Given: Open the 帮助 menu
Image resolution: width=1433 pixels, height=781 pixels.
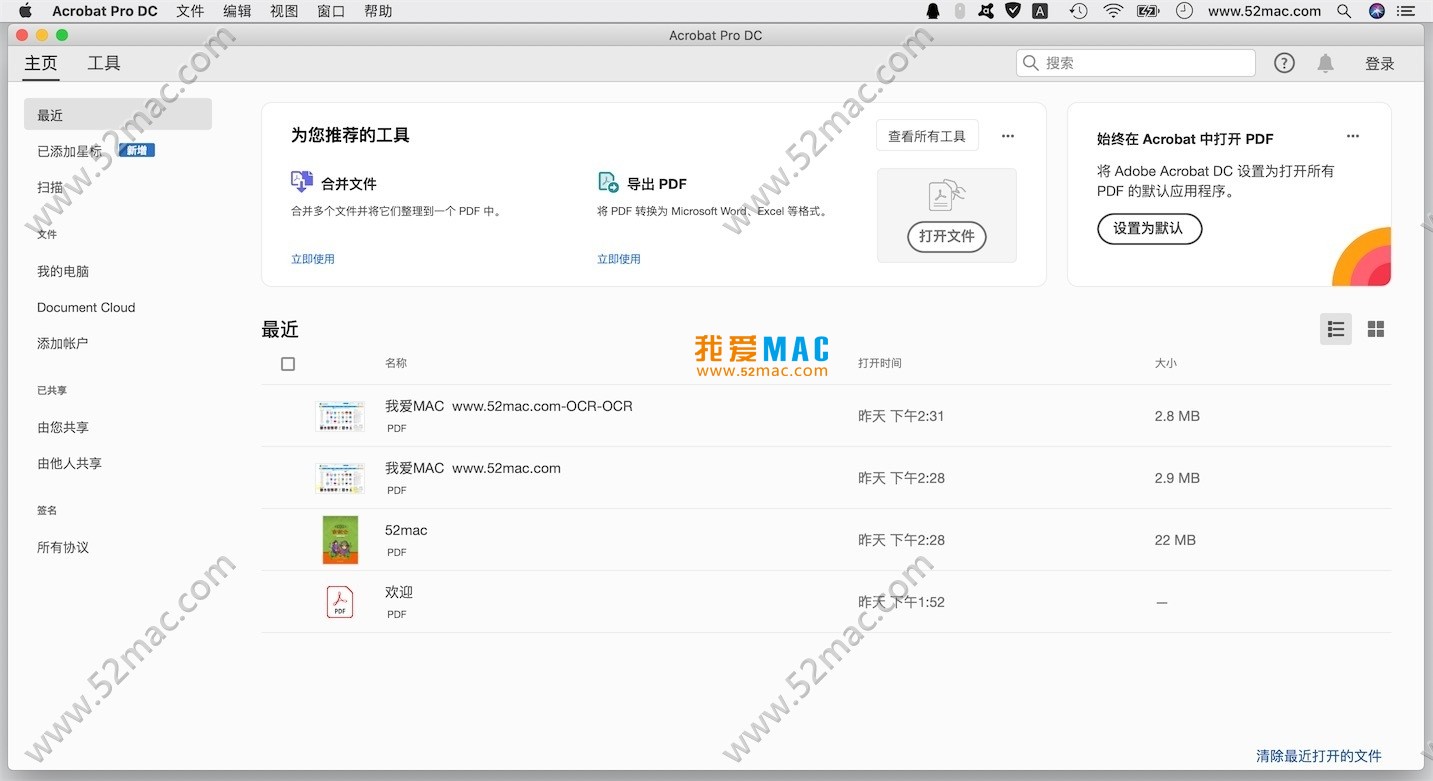Looking at the screenshot, I should tap(378, 11).
